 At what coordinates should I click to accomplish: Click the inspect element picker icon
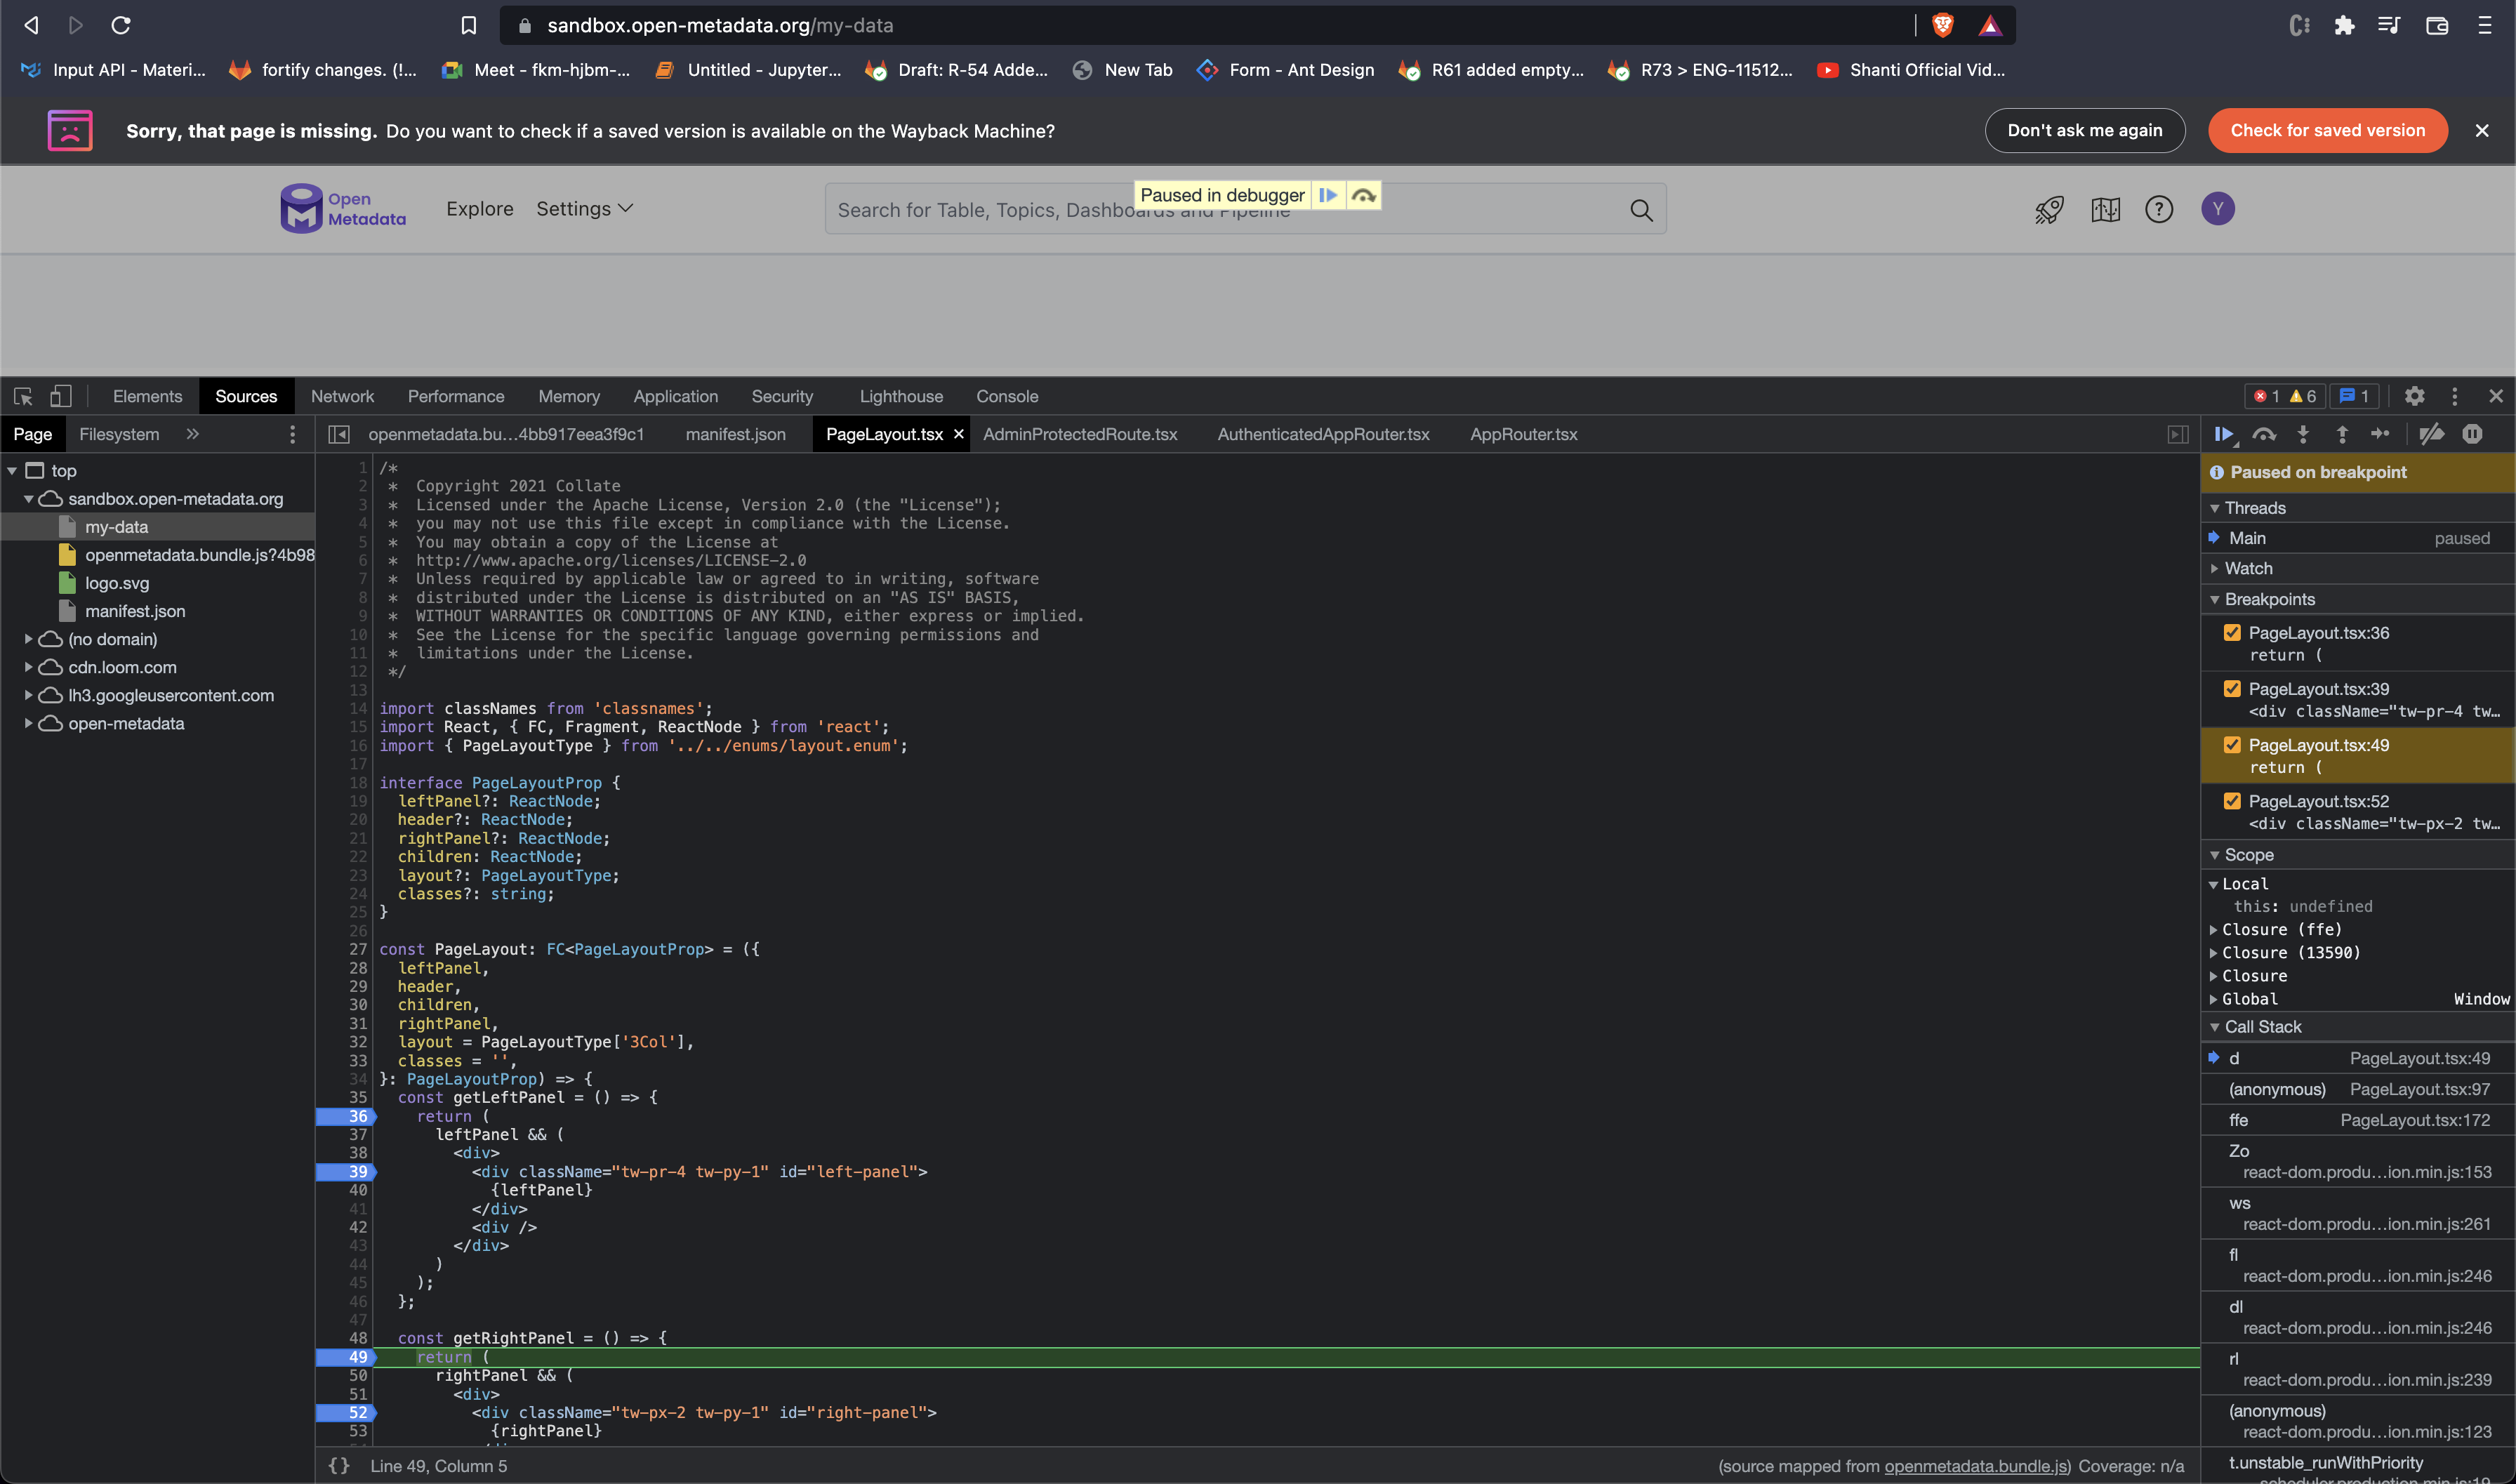pos(23,396)
